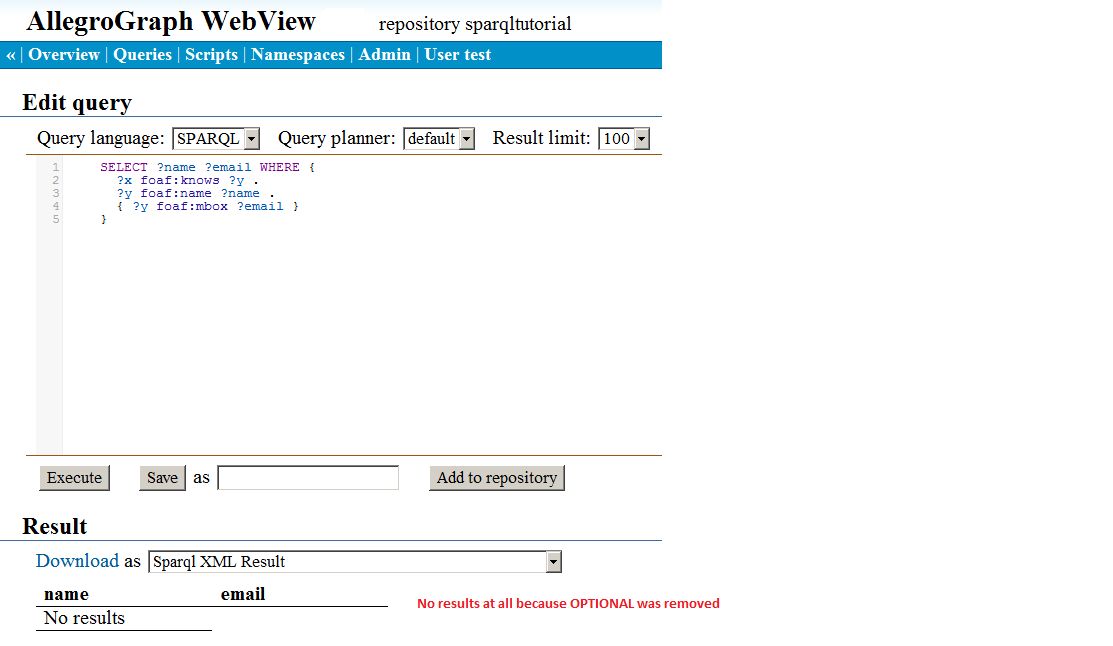Switch to the Scripts section
Screen dimensions: 1113x646
point(211,55)
